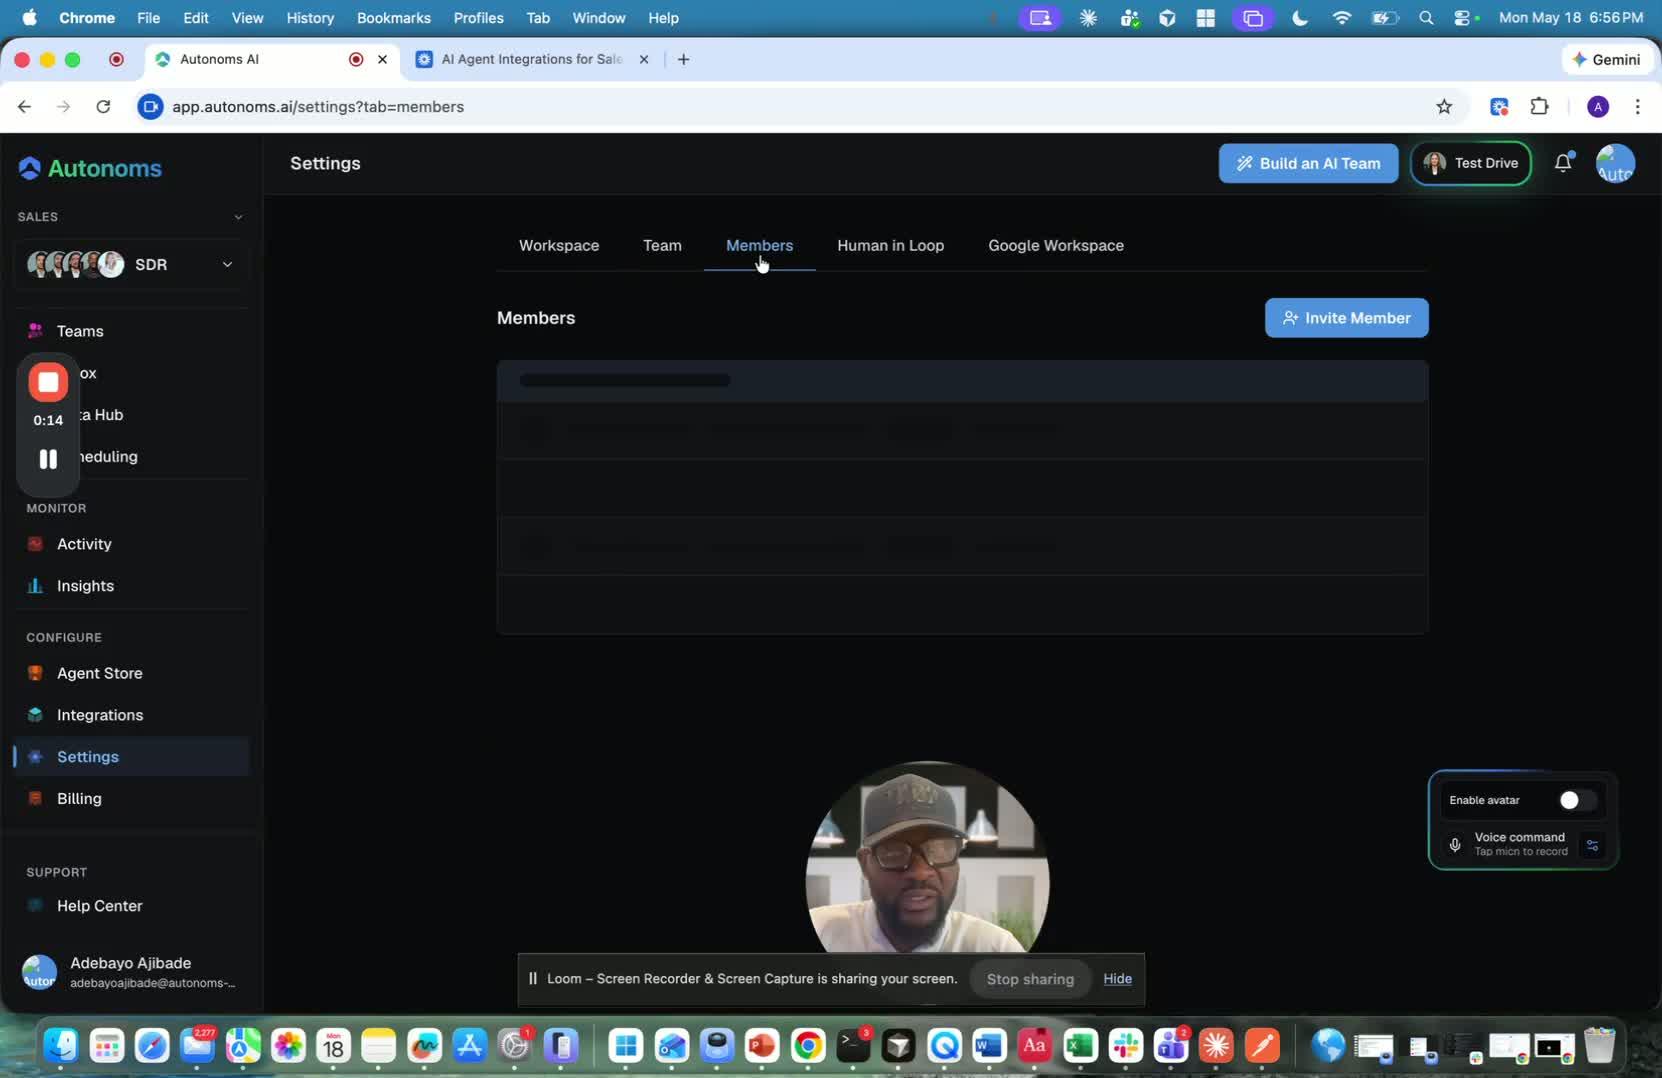Image resolution: width=1662 pixels, height=1078 pixels.
Task: View site information icon in the address bar
Action: (150, 107)
